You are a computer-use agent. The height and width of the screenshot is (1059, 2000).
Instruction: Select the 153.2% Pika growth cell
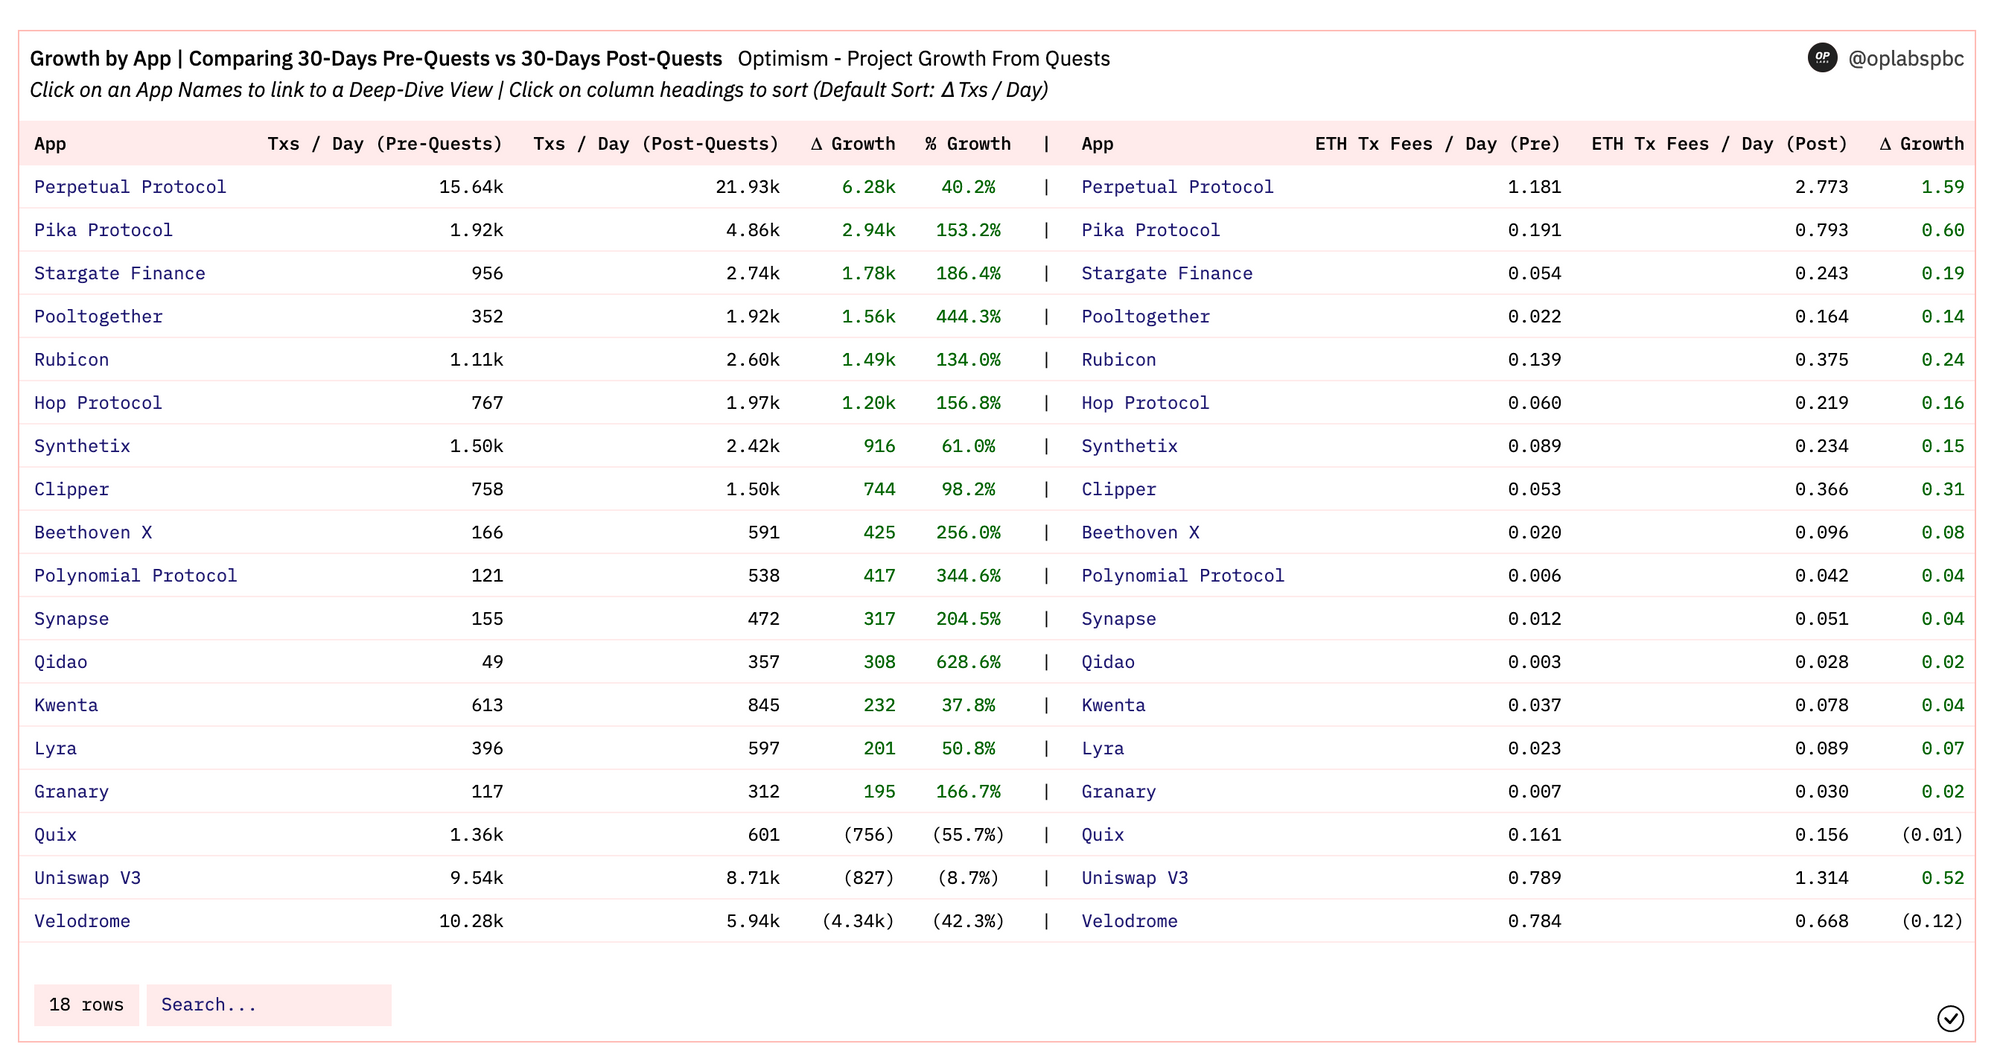pos(968,230)
